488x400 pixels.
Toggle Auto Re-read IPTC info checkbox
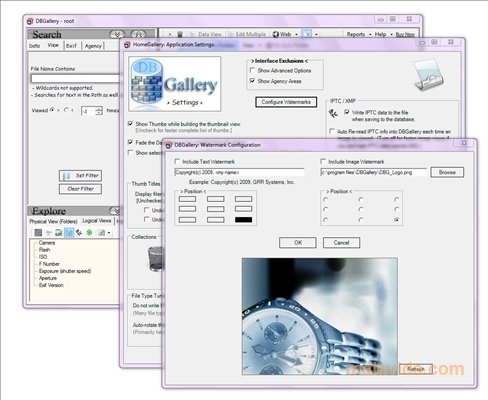click(x=332, y=131)
